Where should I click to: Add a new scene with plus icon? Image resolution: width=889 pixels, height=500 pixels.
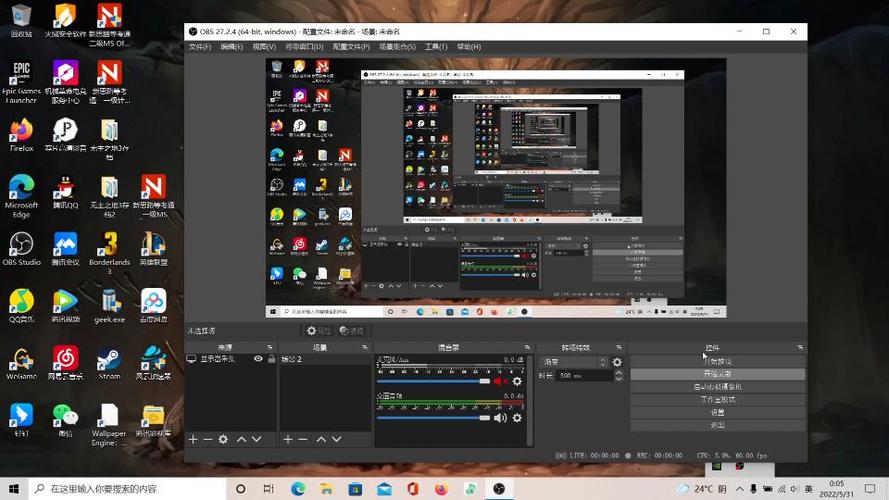click(x=288, y=439)
